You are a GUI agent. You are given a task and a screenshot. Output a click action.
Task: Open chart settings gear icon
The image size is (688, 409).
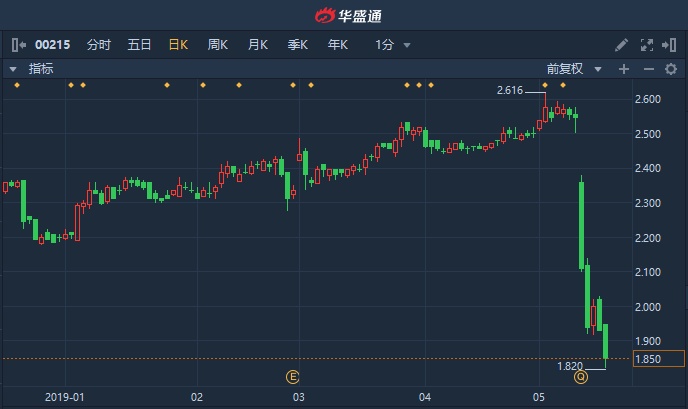[670, 69]
